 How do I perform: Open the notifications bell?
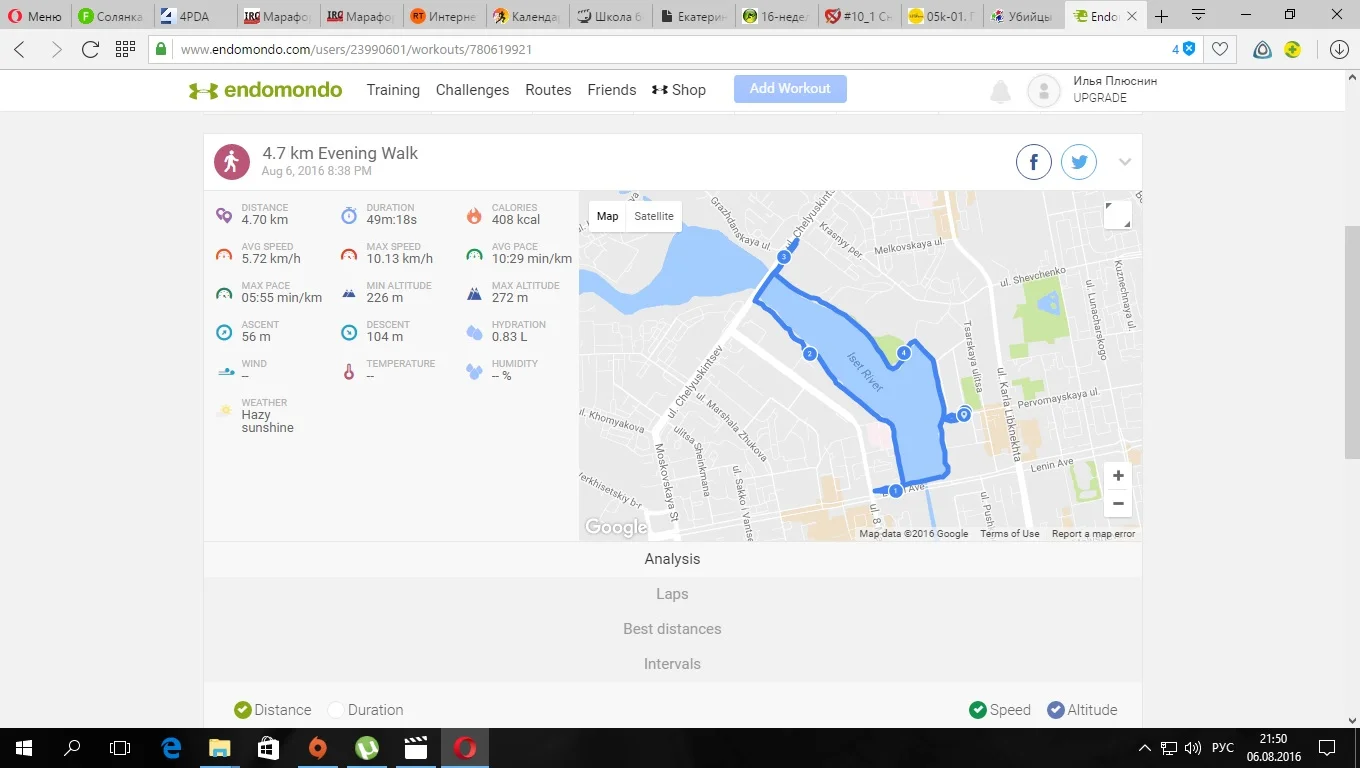tap(1000, 92)
